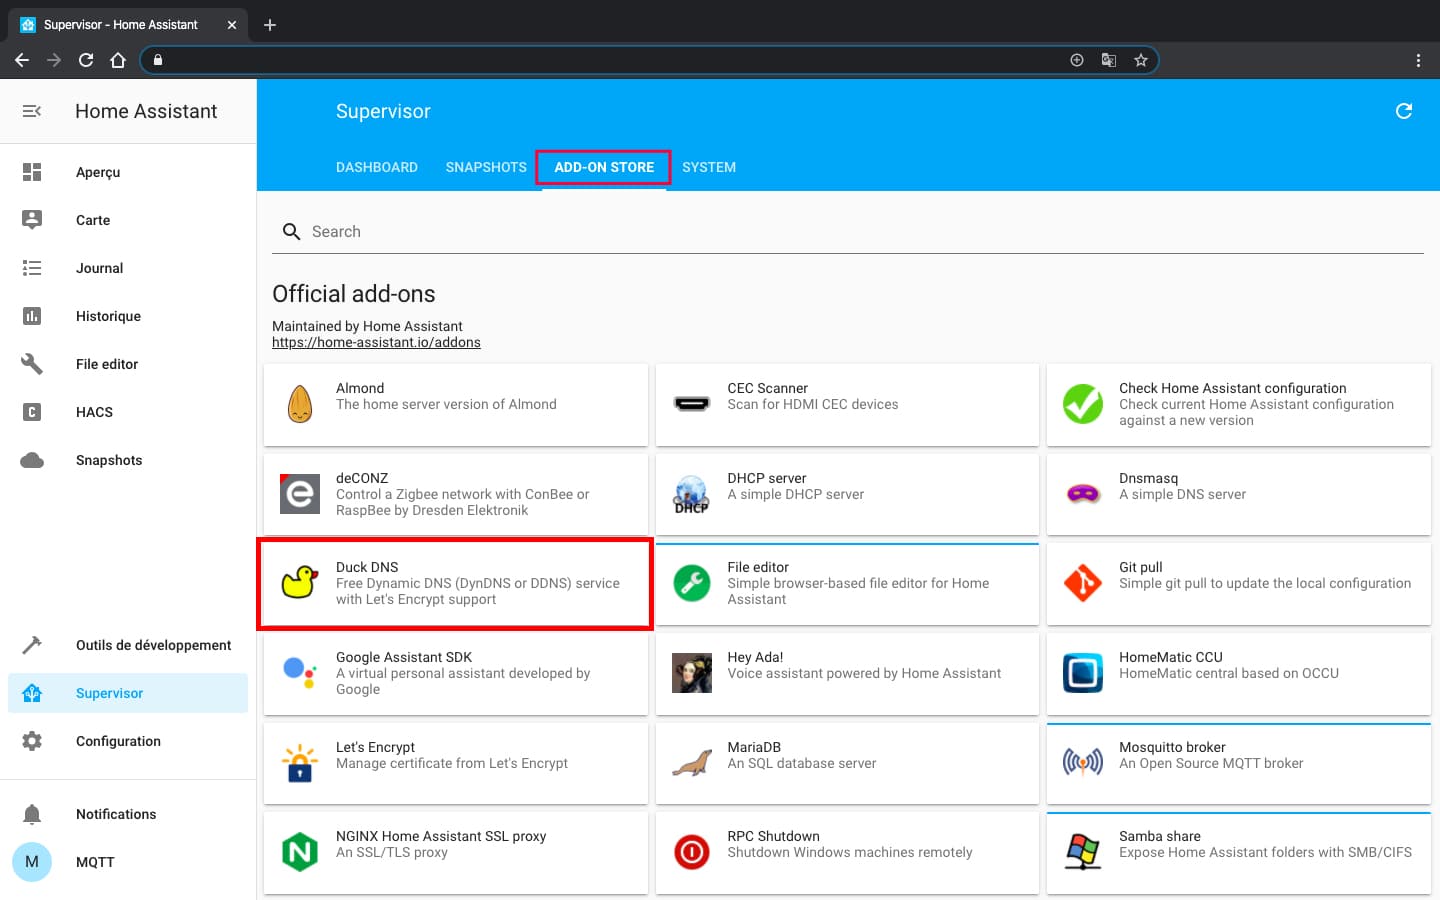Click the Google Assistant SDK icon

coord(300,673)
